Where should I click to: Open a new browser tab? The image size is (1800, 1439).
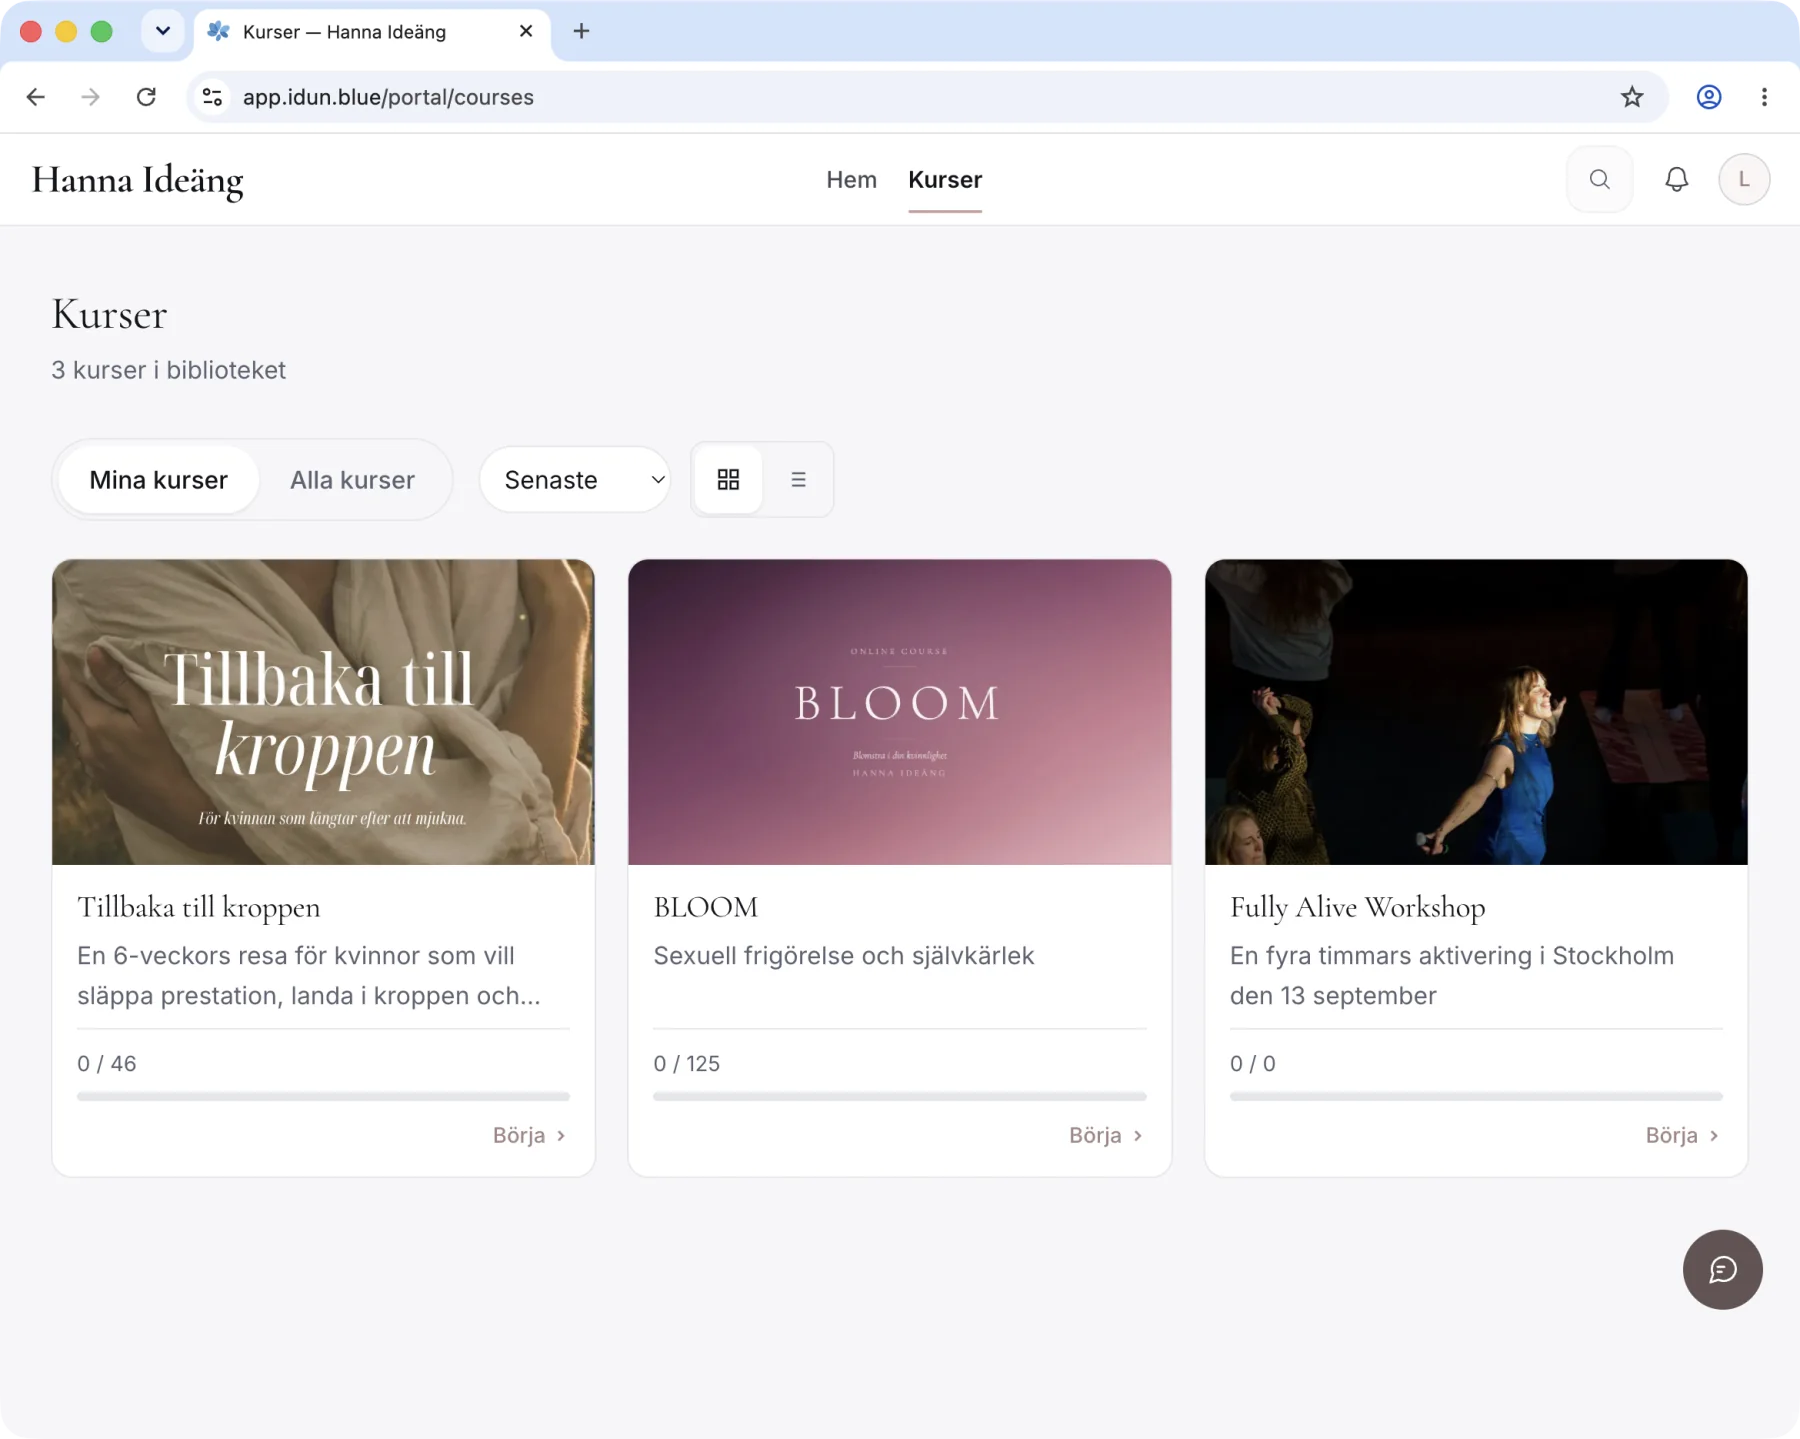pyautogui.click(x=581, y=31)
